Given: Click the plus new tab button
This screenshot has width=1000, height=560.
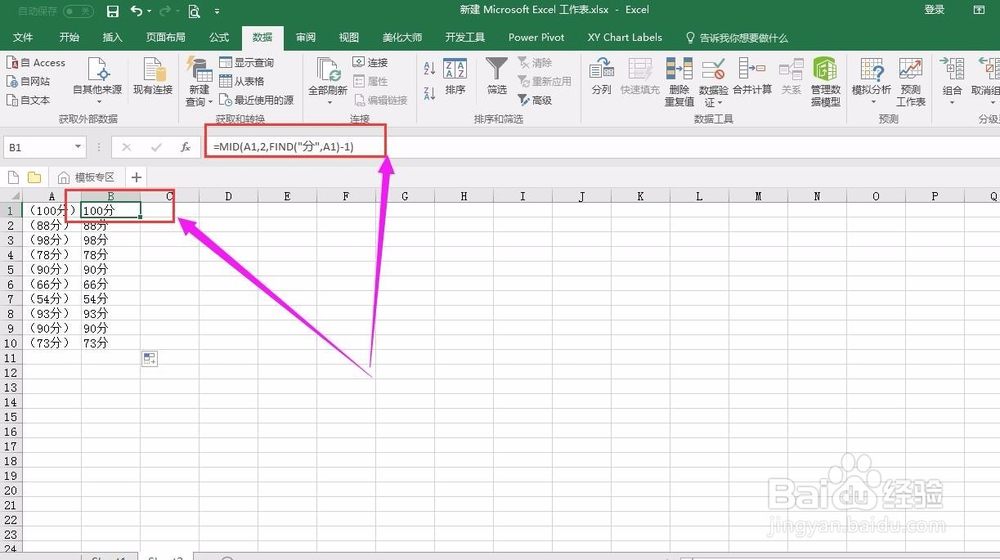Looking at the screenshot, I should 136,177.
